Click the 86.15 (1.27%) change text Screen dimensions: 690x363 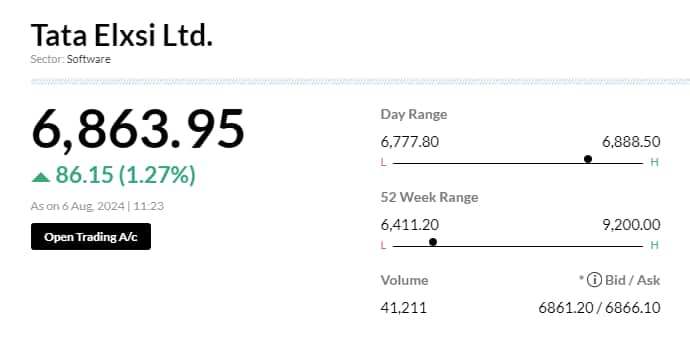pos(125,175)
